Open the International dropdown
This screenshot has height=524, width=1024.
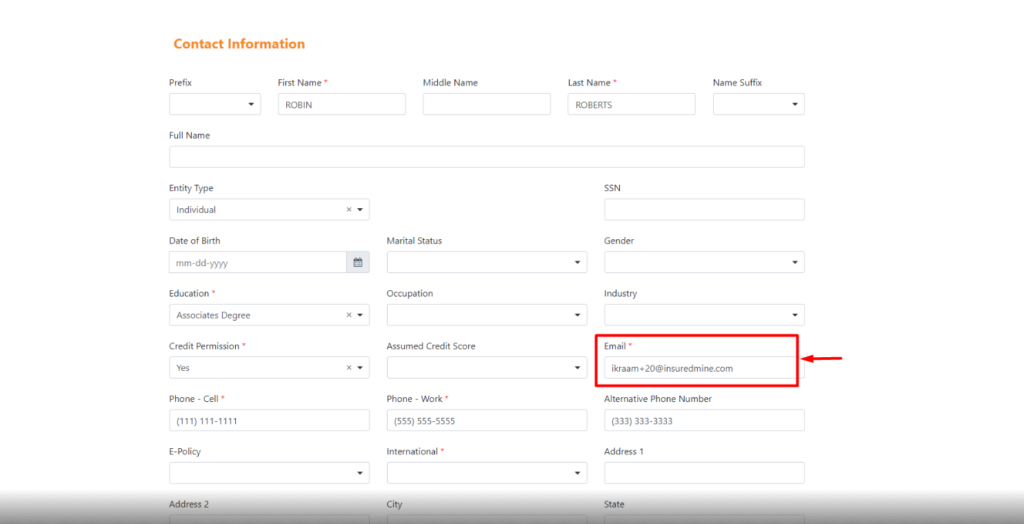pyautogui.click(x=487, y=473)
